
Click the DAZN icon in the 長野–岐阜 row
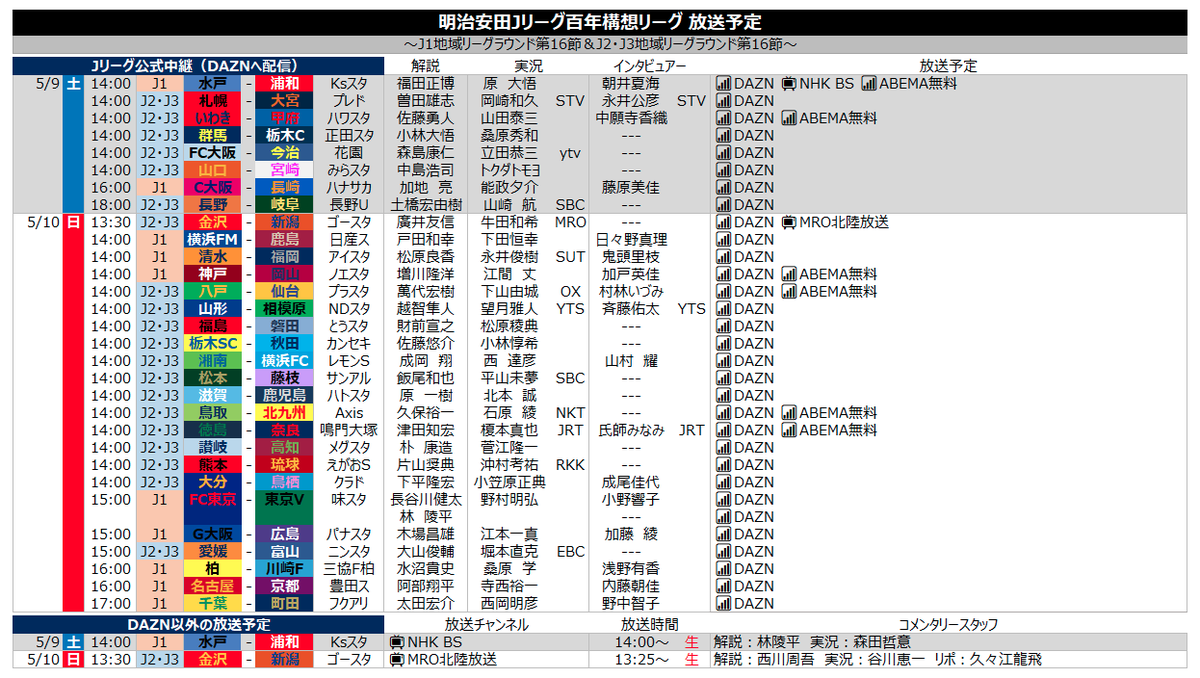(x=724, y=205)
